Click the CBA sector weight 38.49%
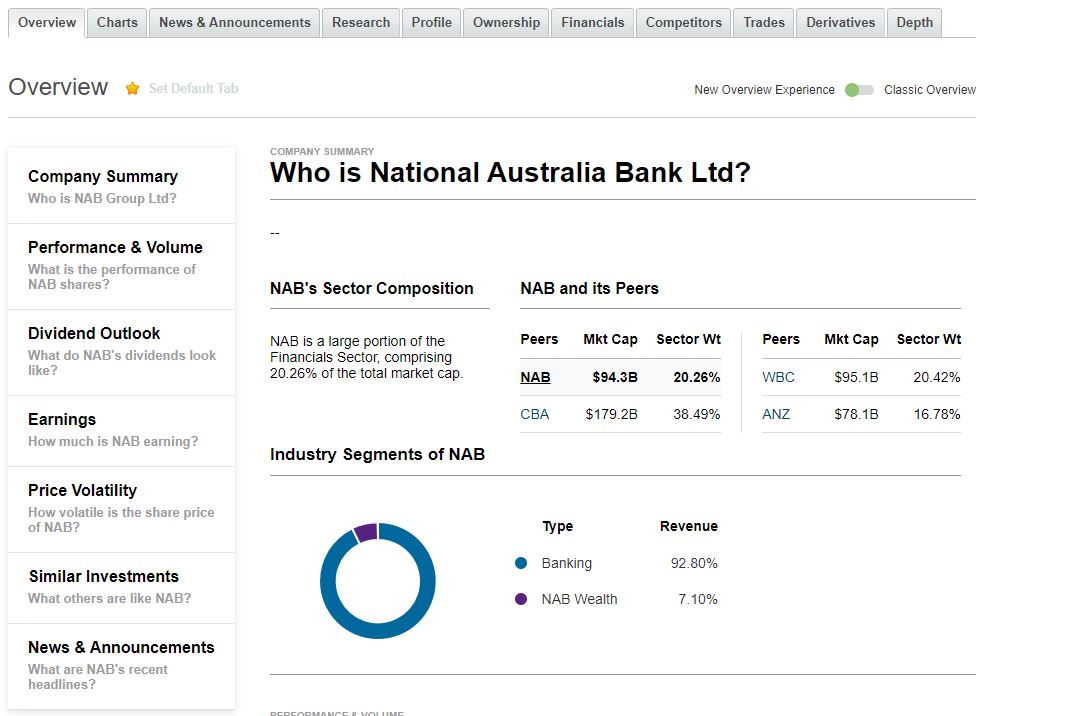1085x716 pixels. coord(697,414)
